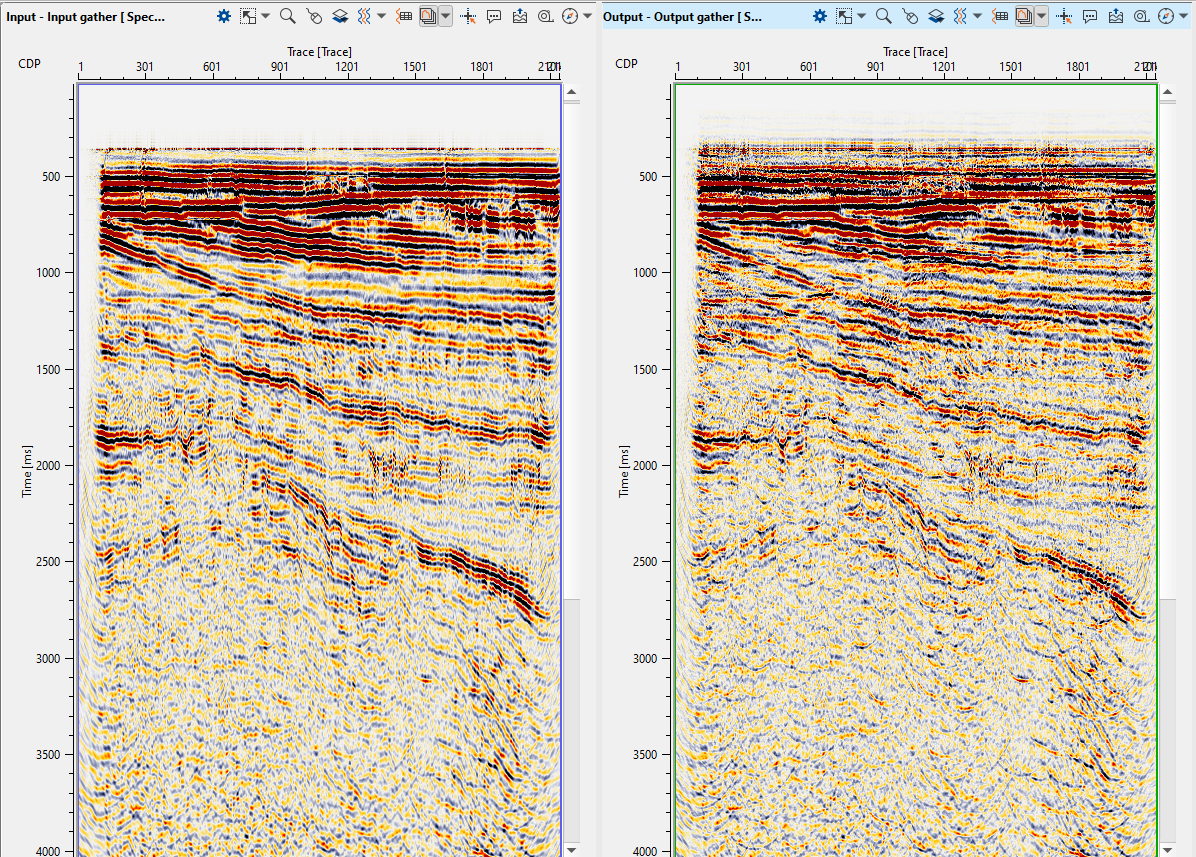
Task: Click Output gather vertical scrollbar down arrow
Action: 1168,849
